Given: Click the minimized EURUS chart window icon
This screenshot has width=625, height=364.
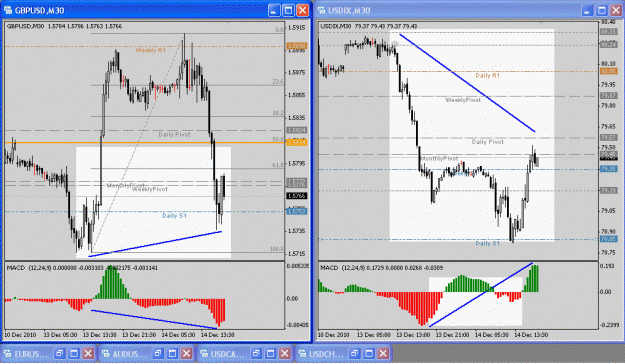Looking at the screenshot, I should (x=8, y=354).
